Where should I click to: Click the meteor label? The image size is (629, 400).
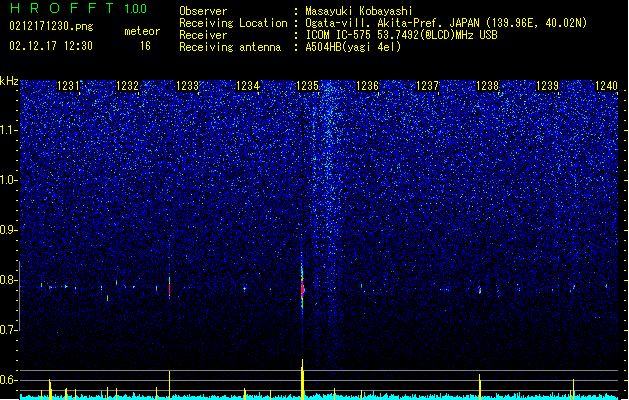click(x=142, y=31)
